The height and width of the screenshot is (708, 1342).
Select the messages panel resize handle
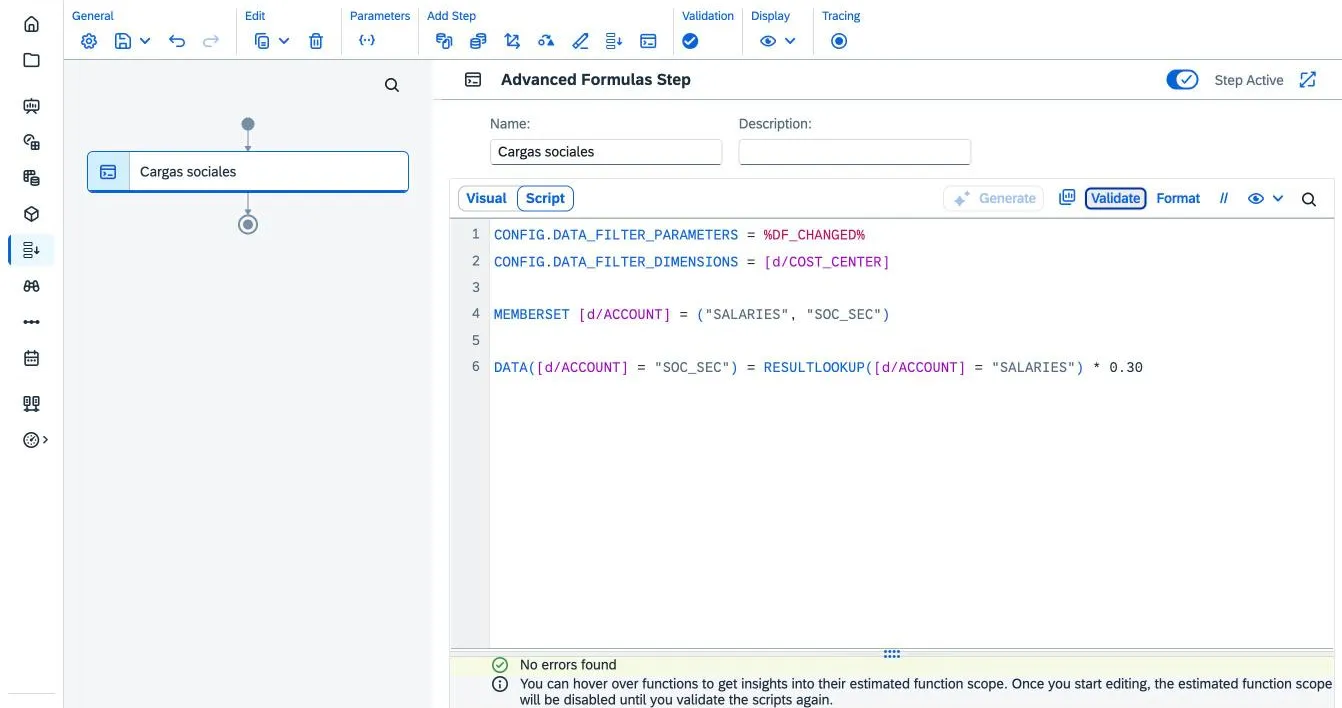892,654
